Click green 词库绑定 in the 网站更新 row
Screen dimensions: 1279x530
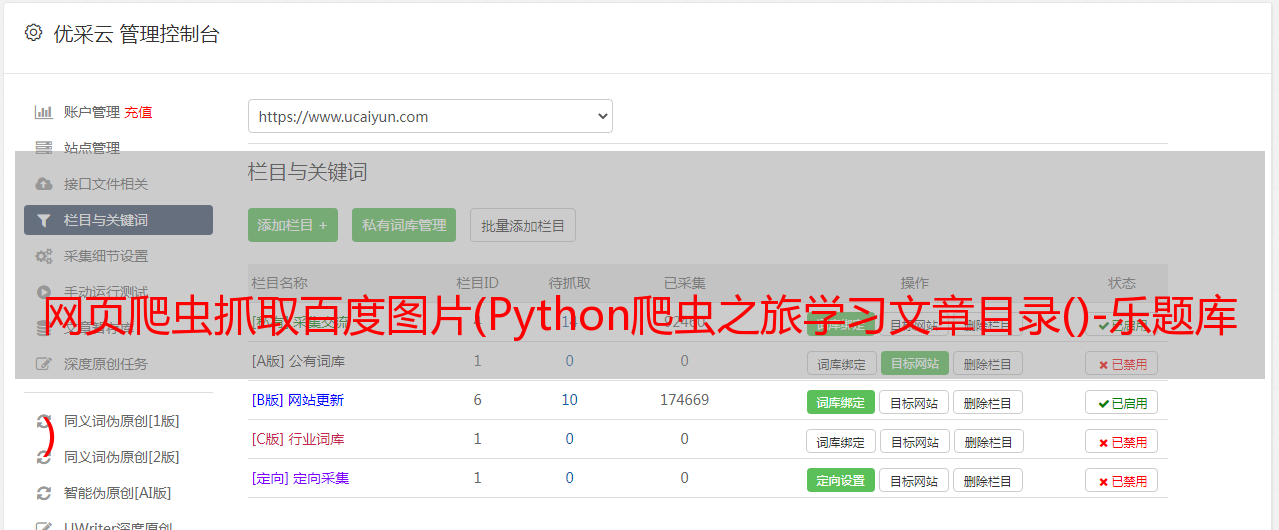[841, 402]
